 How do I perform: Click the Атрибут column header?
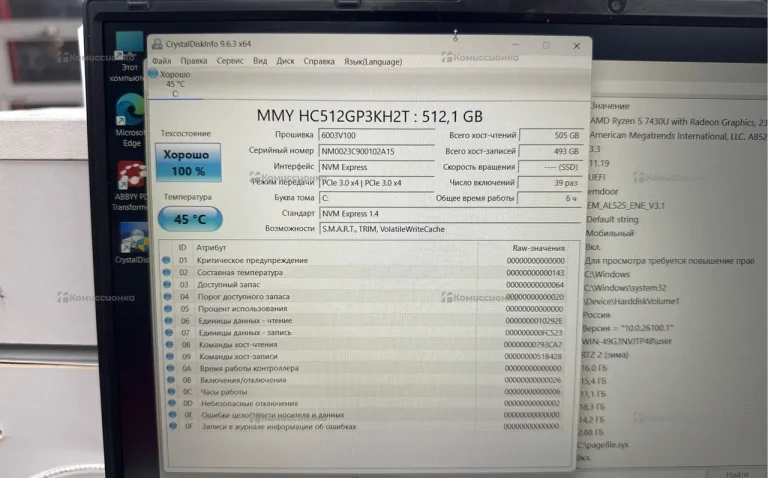coord(211,247)
